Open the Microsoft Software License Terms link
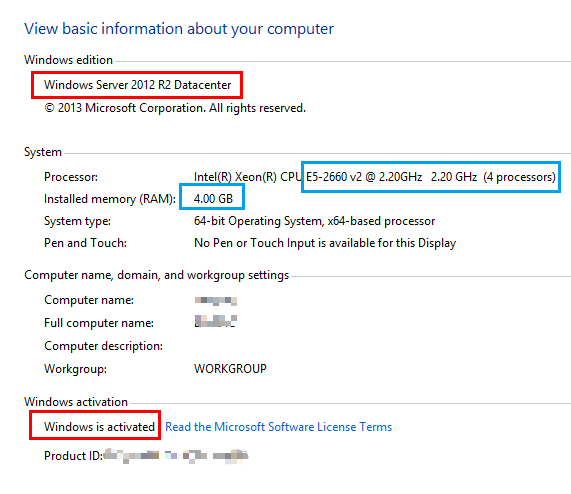 (279, 427)
